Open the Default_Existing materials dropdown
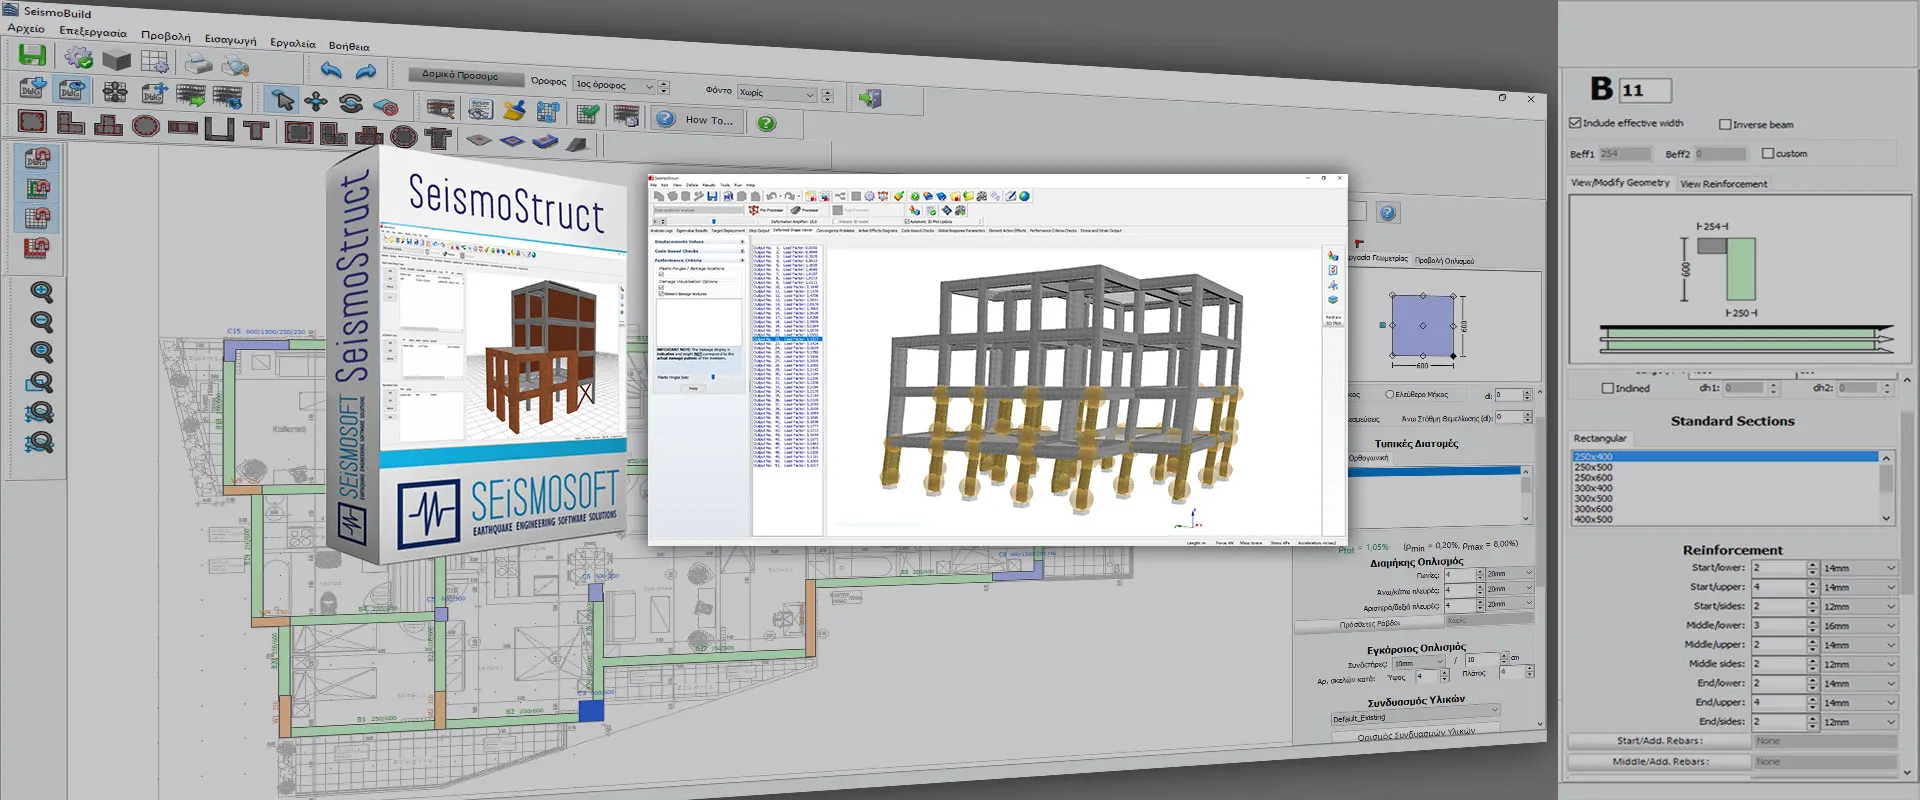The width and height of the screenshot is (1920, 800). [x=1415, y=715]
